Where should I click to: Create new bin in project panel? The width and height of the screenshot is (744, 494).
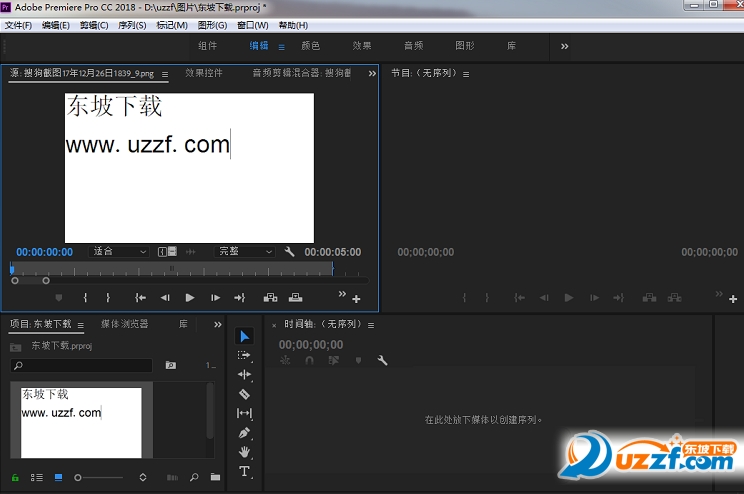point(215,477)
